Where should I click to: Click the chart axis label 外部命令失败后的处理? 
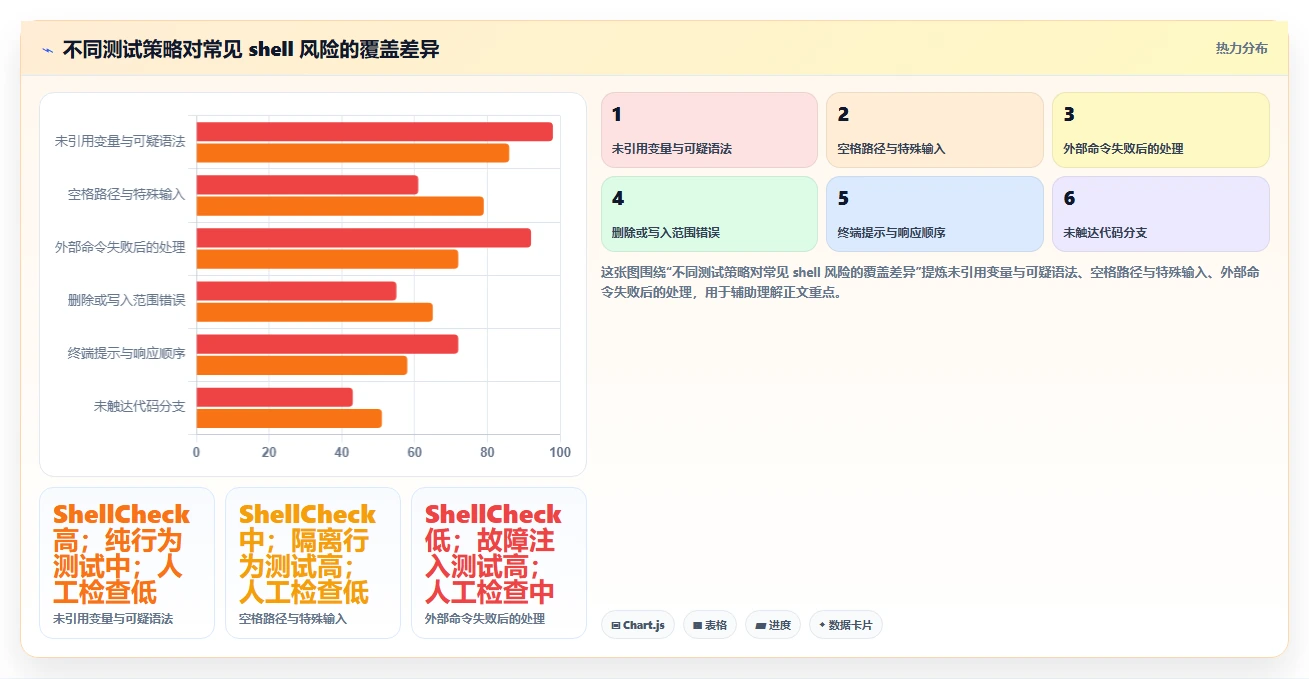120,247
